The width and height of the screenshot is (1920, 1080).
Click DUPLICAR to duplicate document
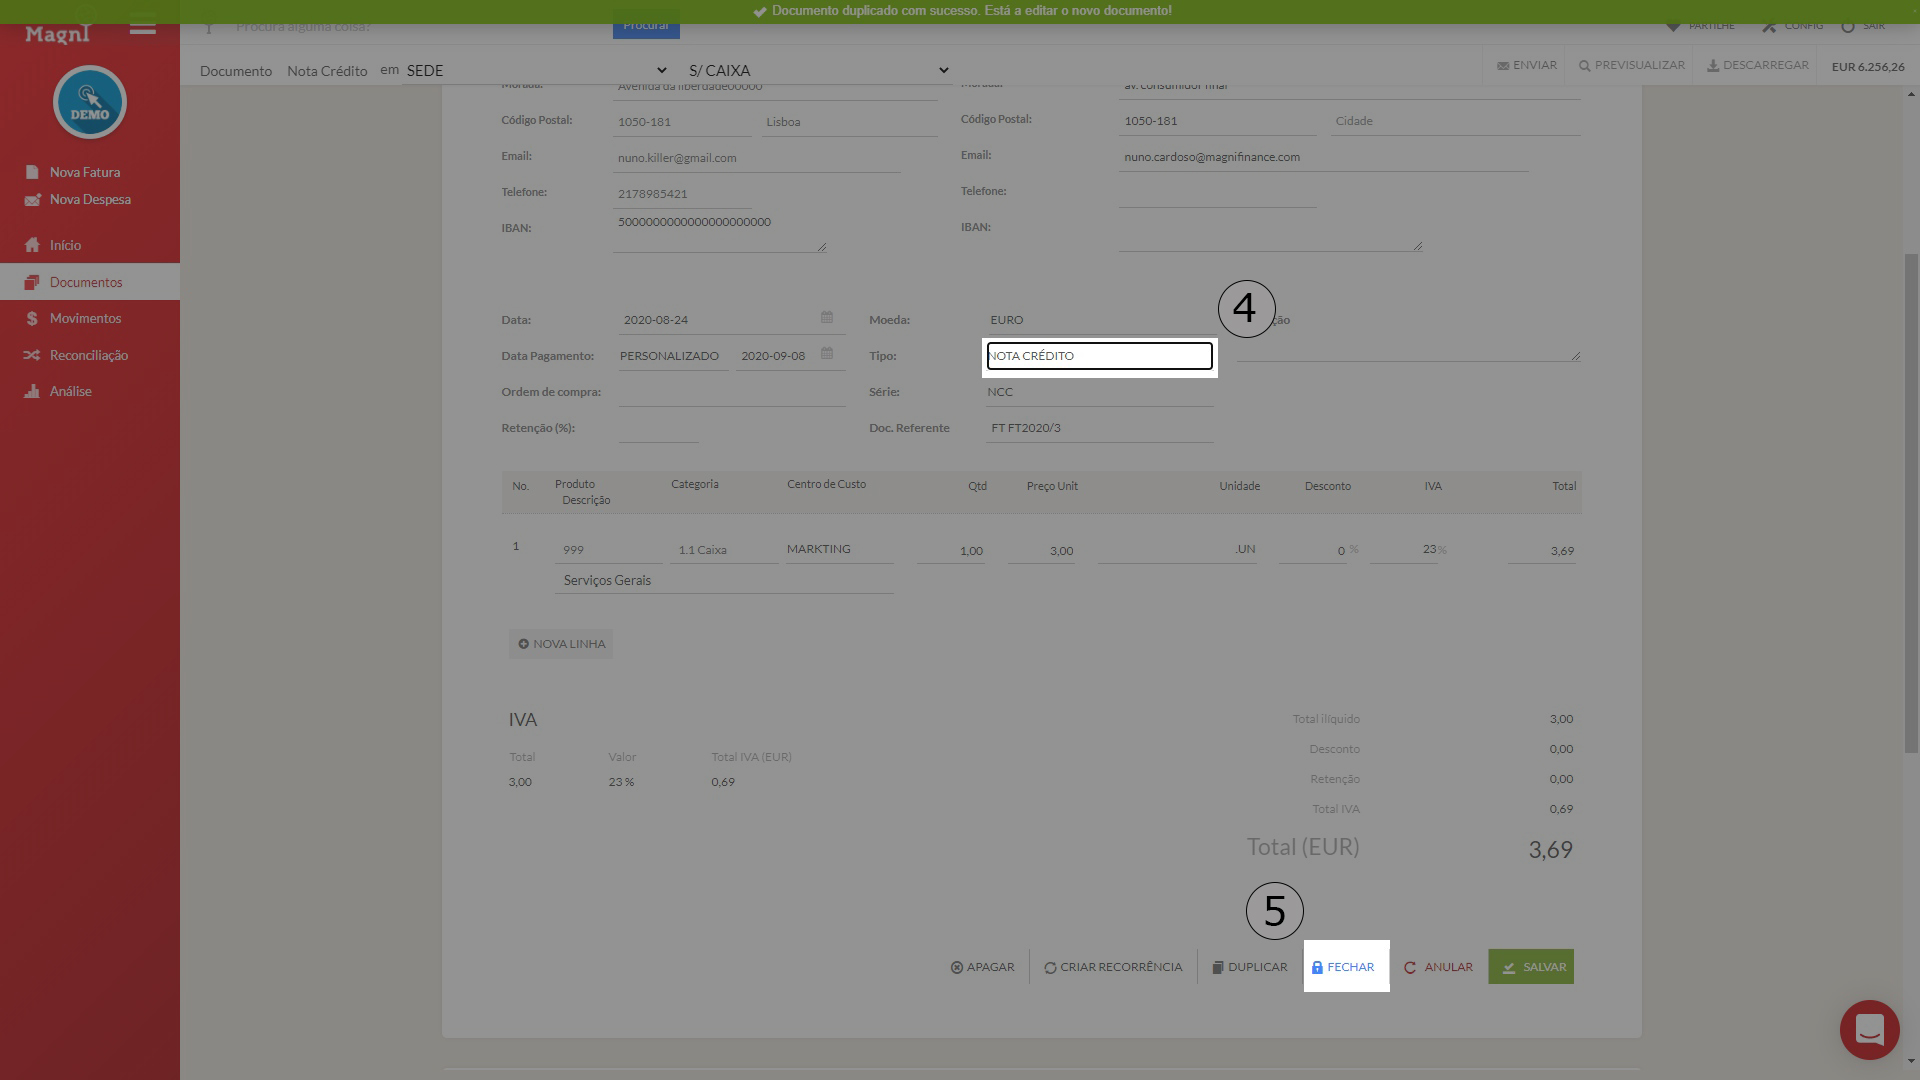pos(1249,967)
